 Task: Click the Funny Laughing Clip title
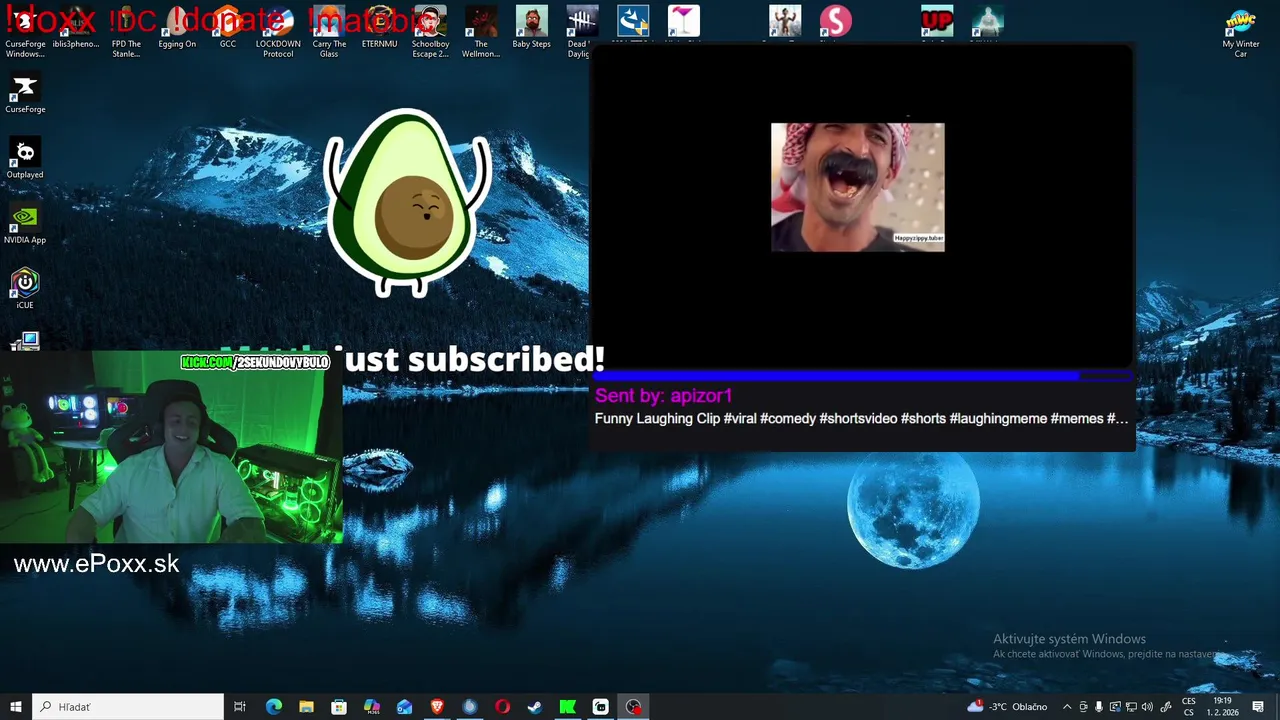(x=861, y=419)
